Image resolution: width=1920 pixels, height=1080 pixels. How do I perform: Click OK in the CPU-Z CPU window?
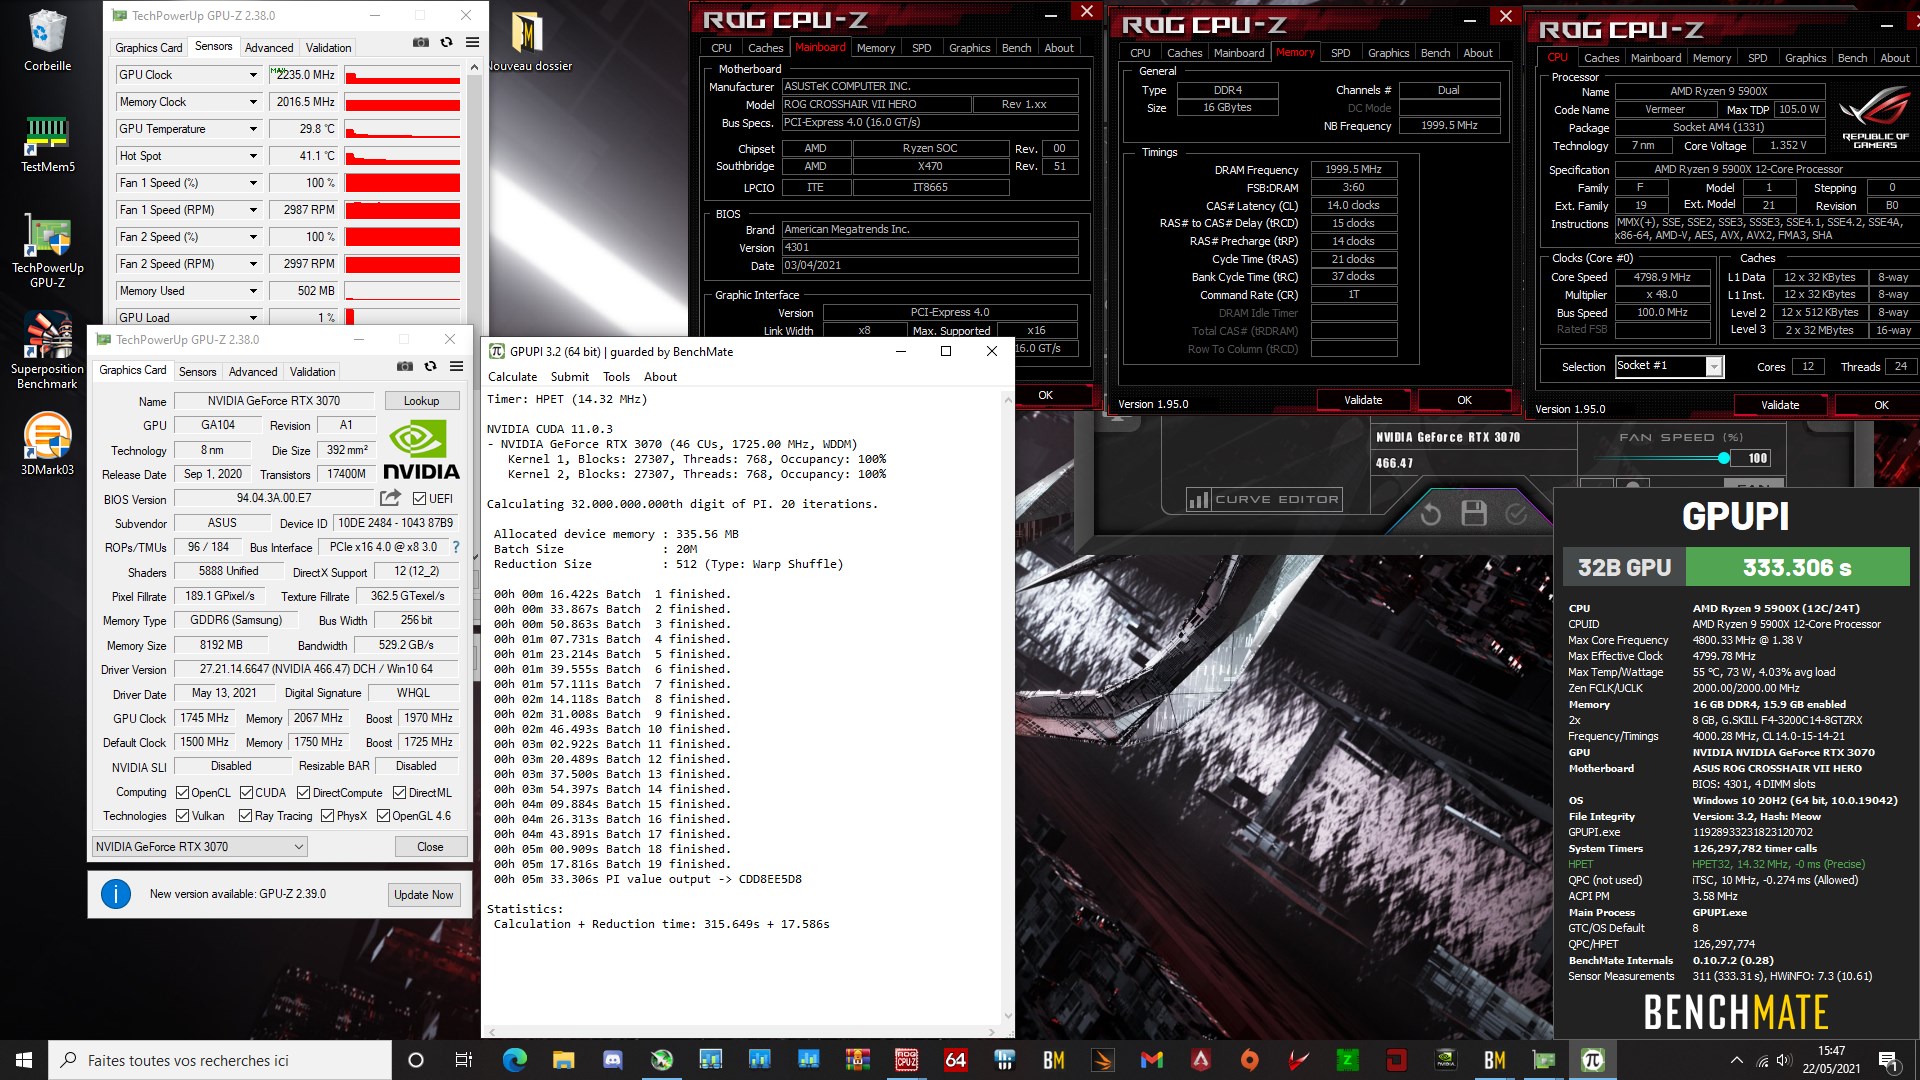pyautogui.click(x=1881, y=405)
